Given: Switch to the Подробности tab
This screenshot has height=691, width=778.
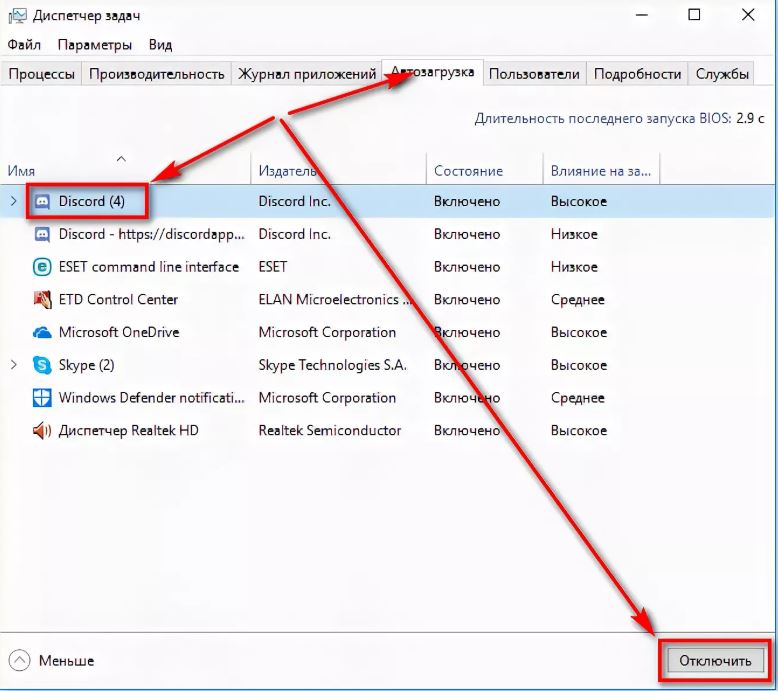Looking at the screenshot, I should point(637,74).
